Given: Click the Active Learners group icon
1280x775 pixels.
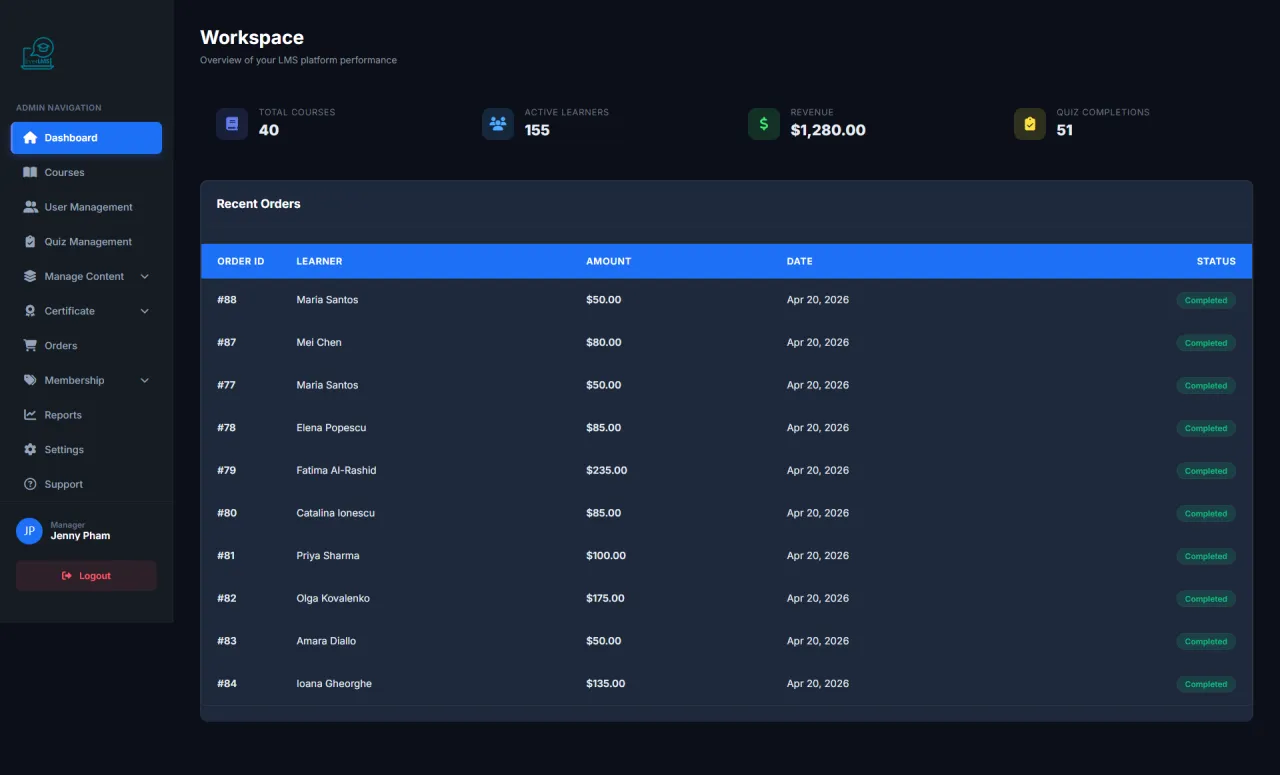Looking at the screenshot, I should click(x=498, y=124).
